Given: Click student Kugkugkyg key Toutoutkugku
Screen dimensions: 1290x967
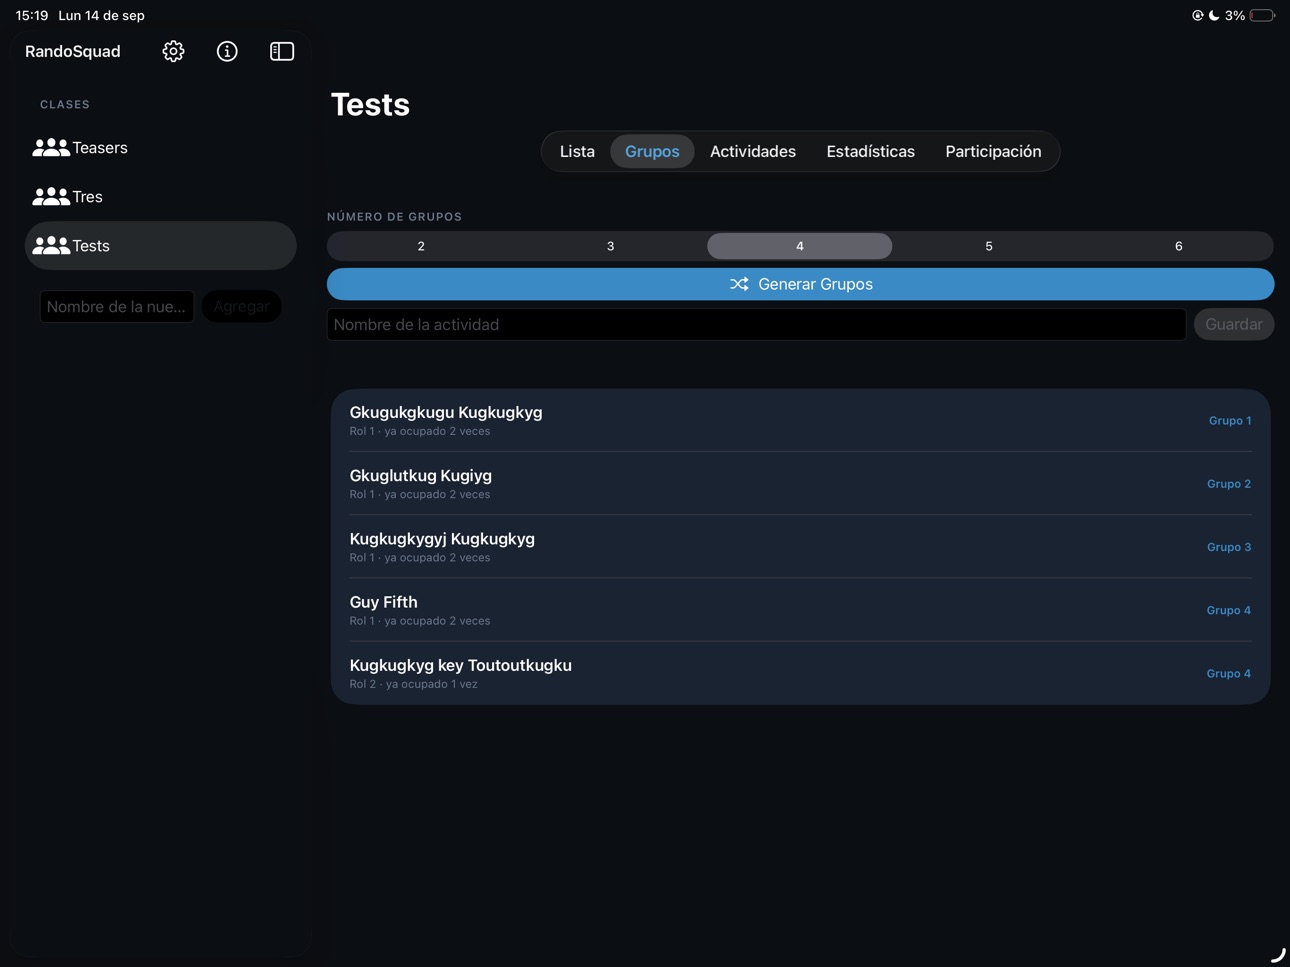Looking at the screenshot, I should tap(800, 673).
